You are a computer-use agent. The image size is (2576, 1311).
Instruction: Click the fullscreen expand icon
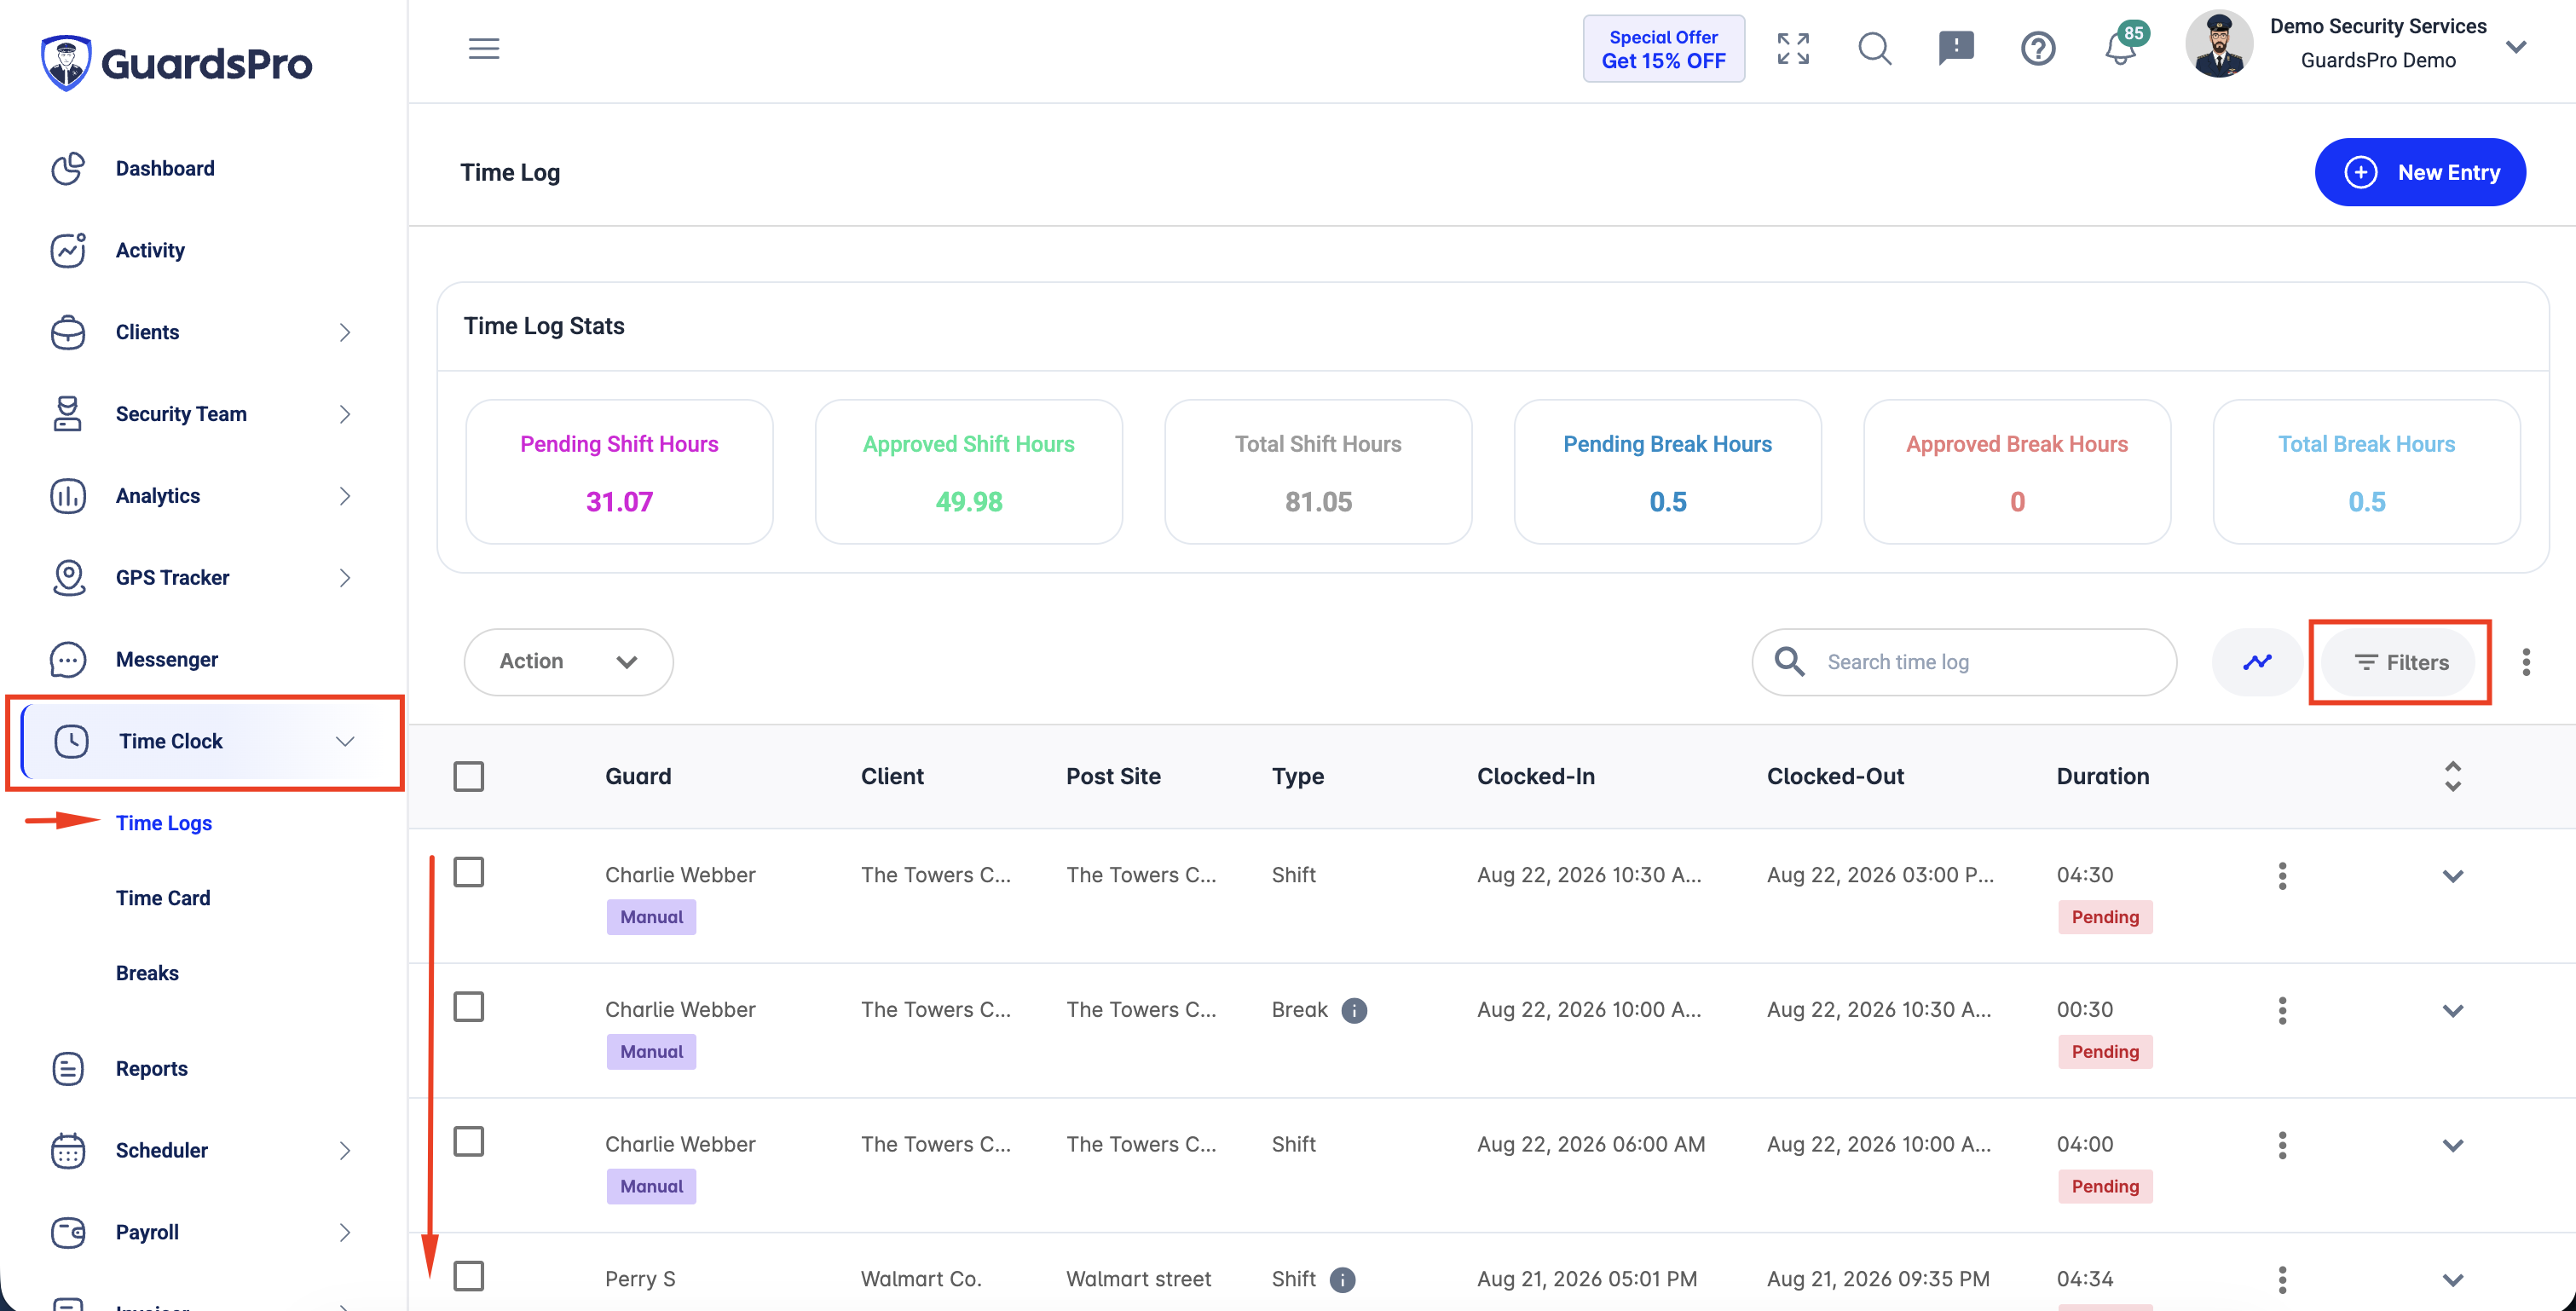[1793, 48]
